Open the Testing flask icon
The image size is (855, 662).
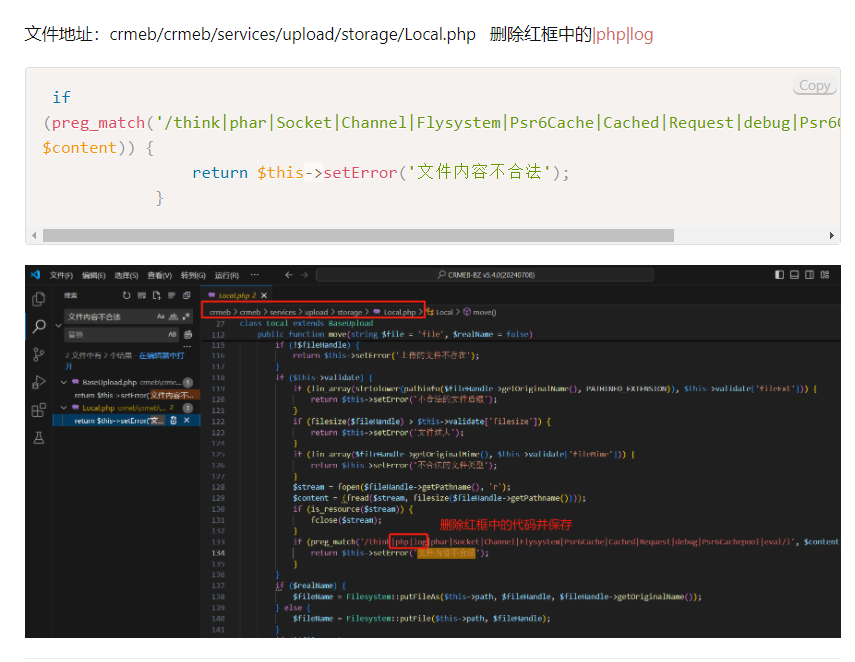click(39, 437)
